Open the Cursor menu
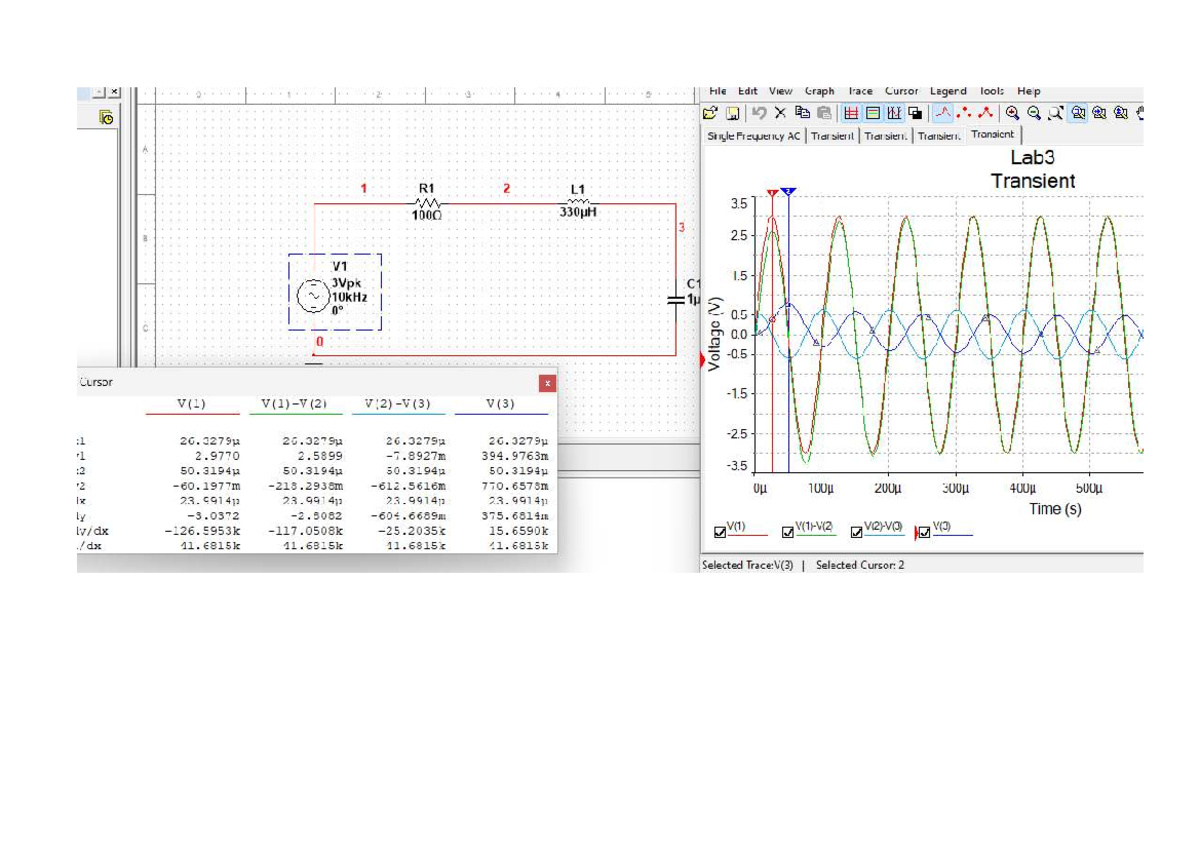Viewport: 1200px width, 849px height. click(x=900, y=91)
